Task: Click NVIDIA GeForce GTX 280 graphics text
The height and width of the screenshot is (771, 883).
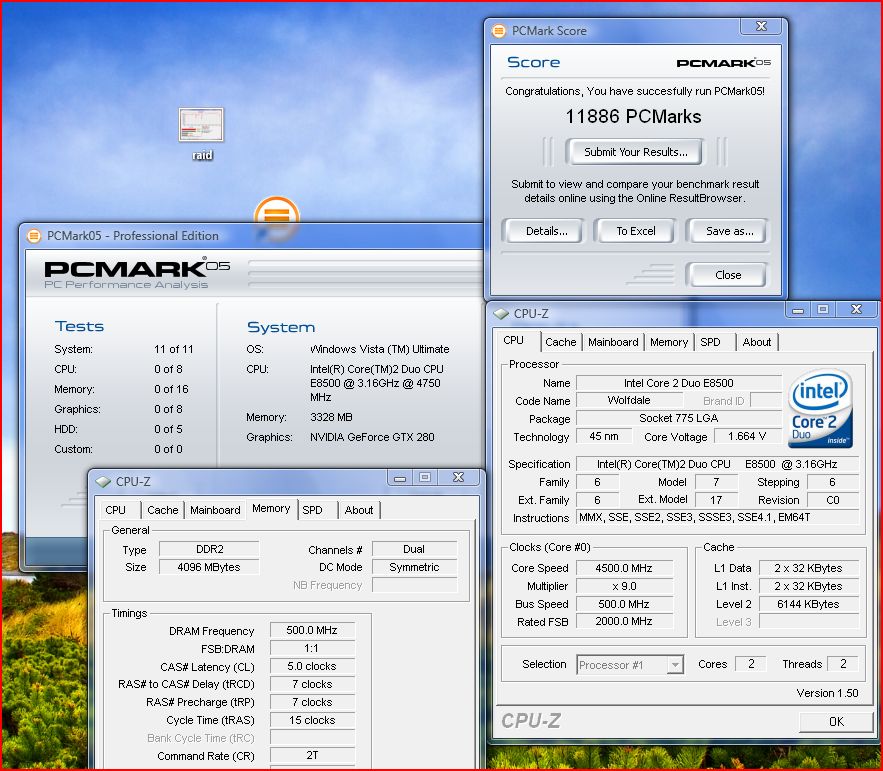Action: [x=372, y=438]
